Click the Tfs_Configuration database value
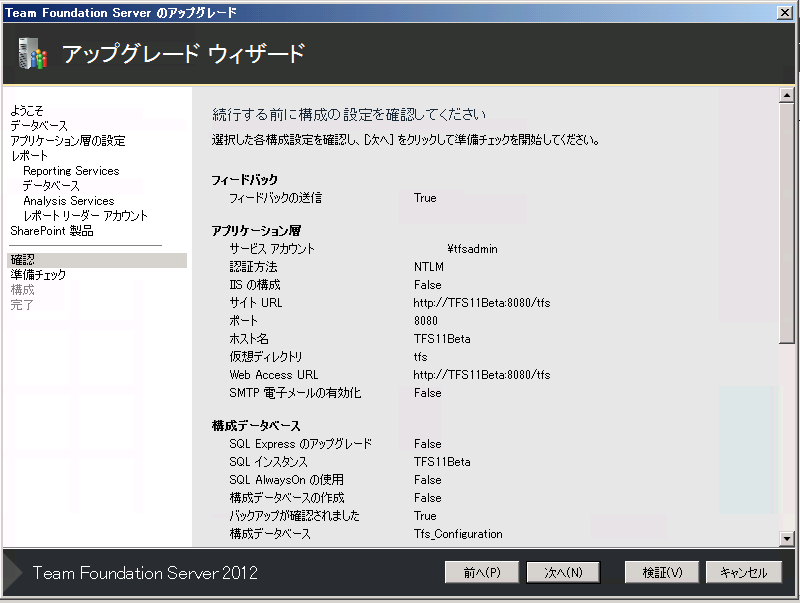 coord(458,534)
